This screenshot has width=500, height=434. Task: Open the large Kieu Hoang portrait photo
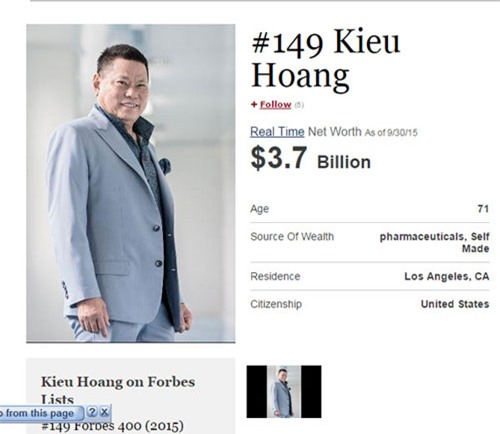point(131,183)
